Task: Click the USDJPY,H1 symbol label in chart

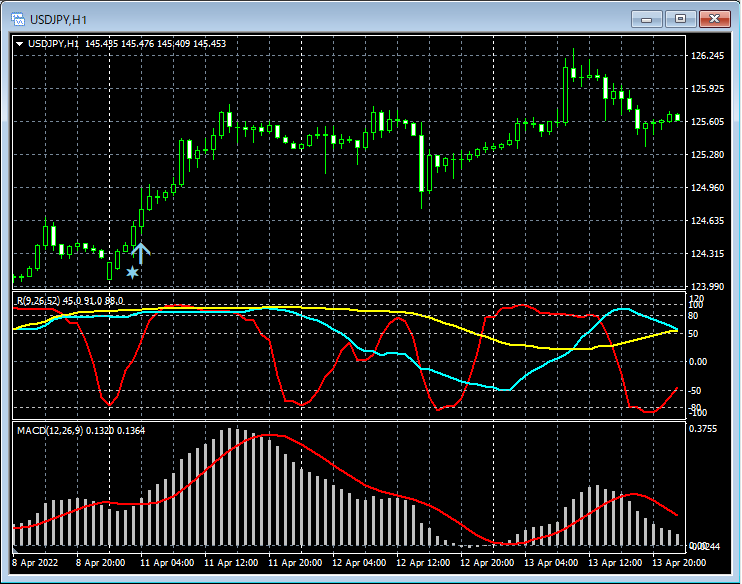Action: tap(54, 43)
